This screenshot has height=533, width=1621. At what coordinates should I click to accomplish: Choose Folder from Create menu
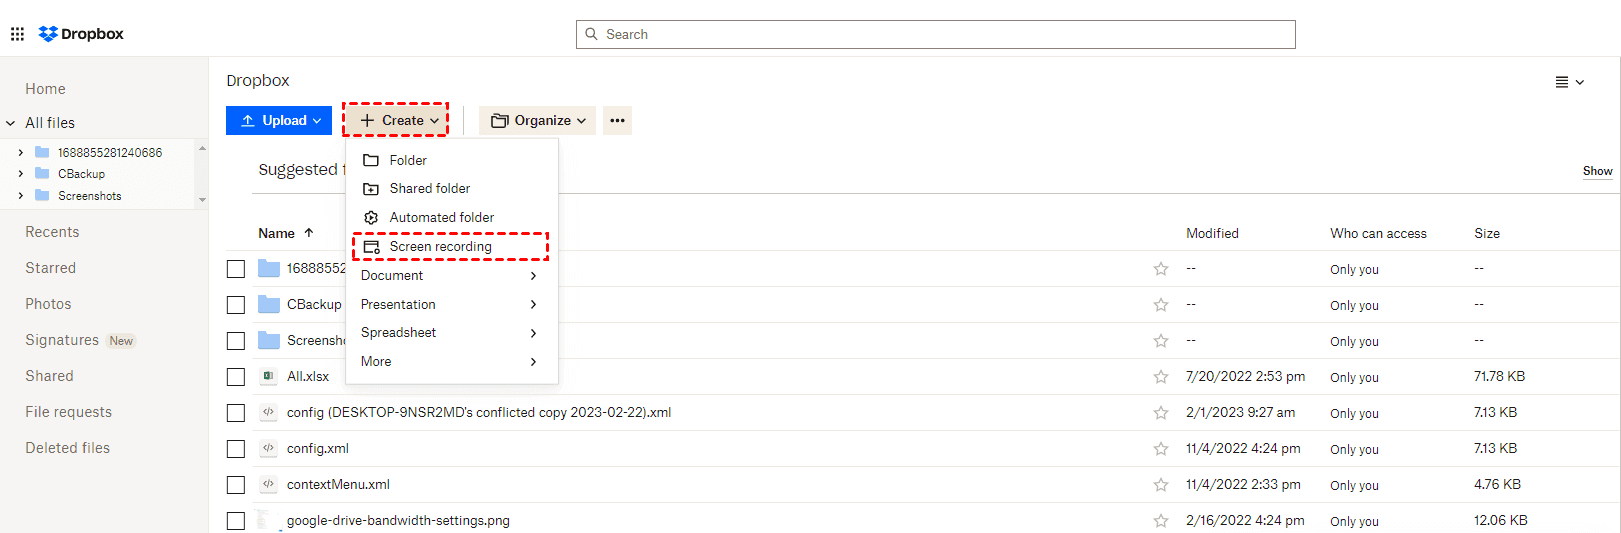pos(450,160)
